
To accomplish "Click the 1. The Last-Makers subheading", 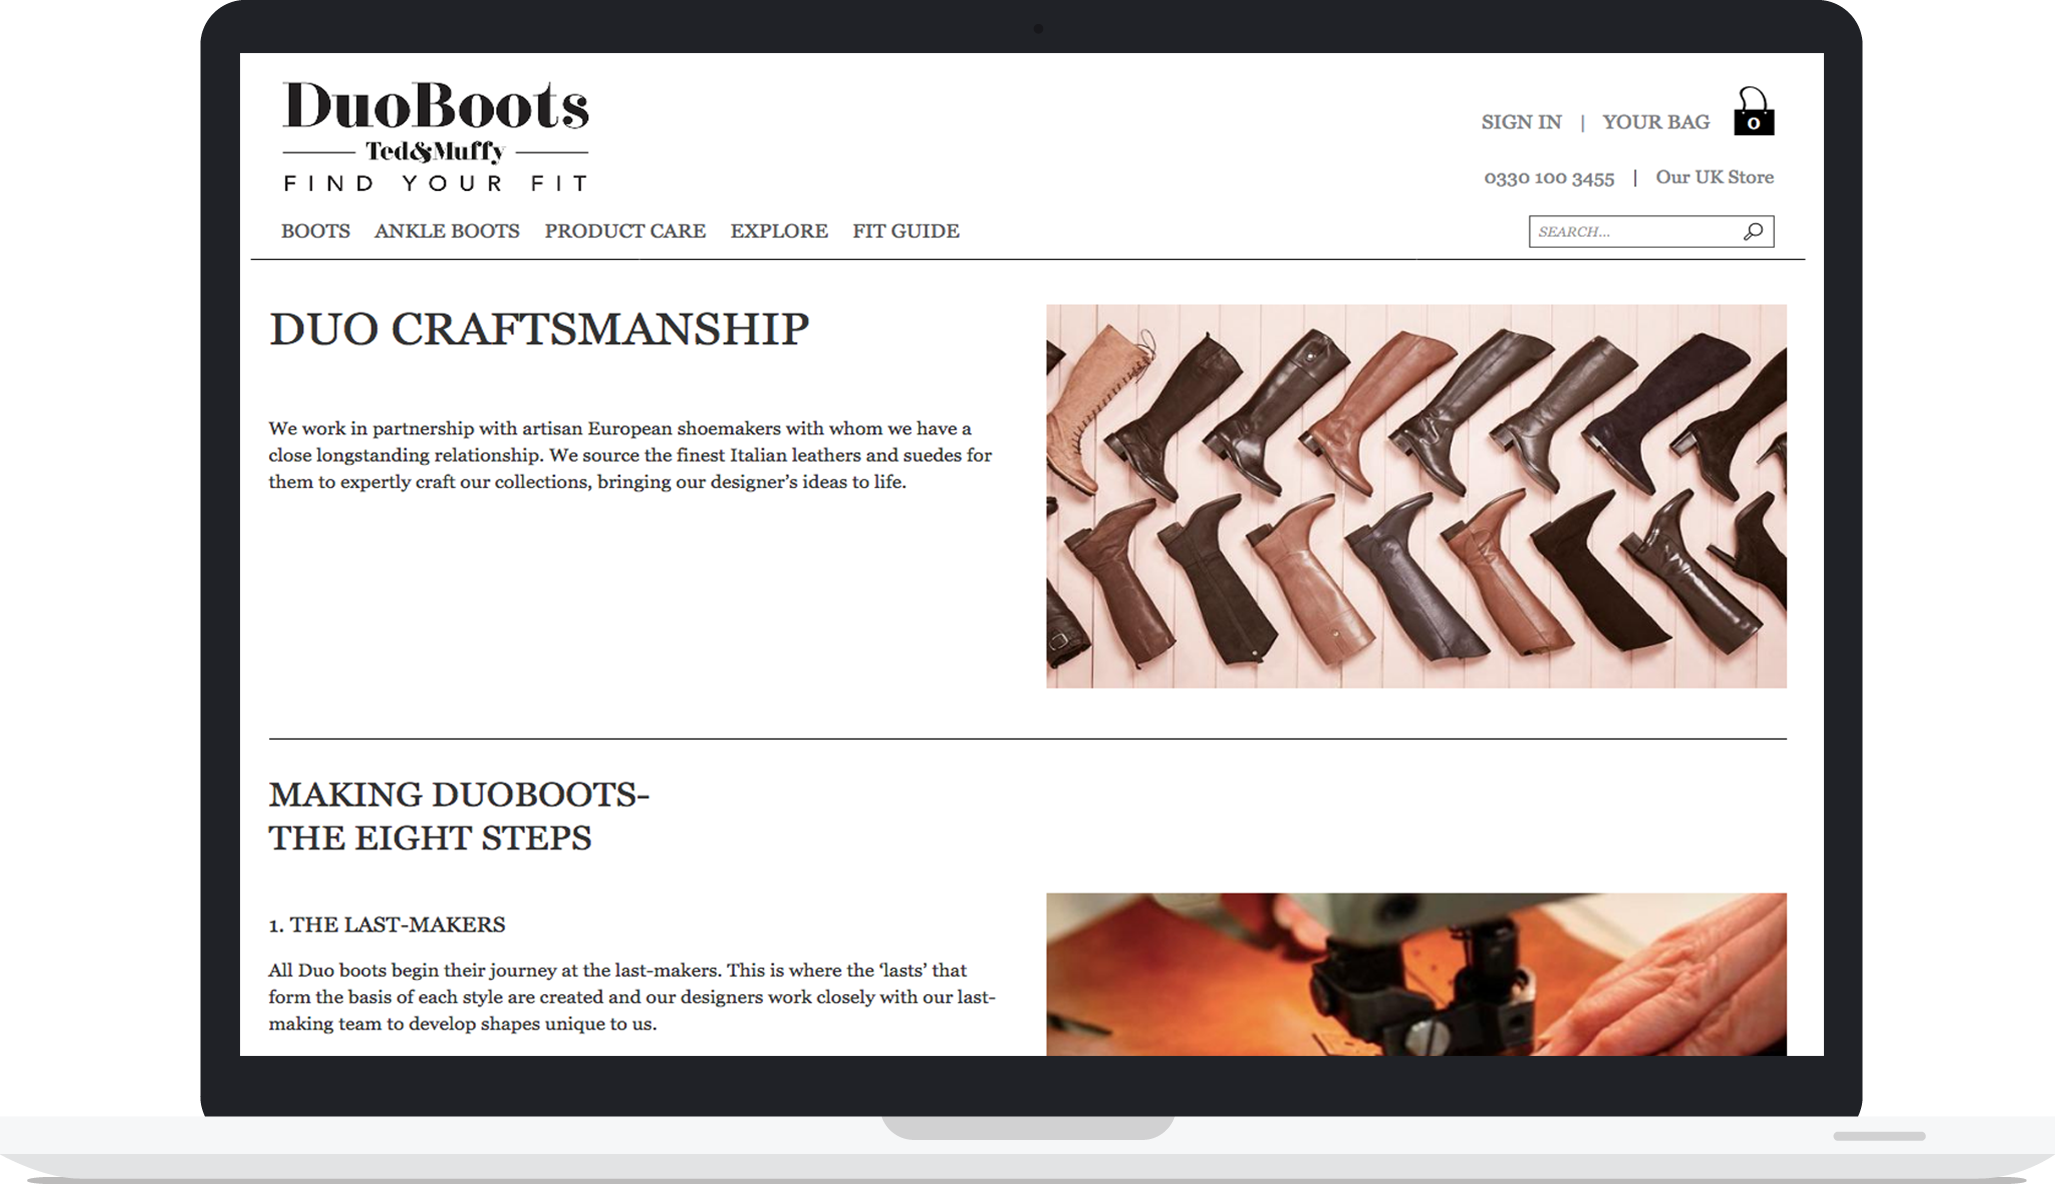I will click(387, 925).
